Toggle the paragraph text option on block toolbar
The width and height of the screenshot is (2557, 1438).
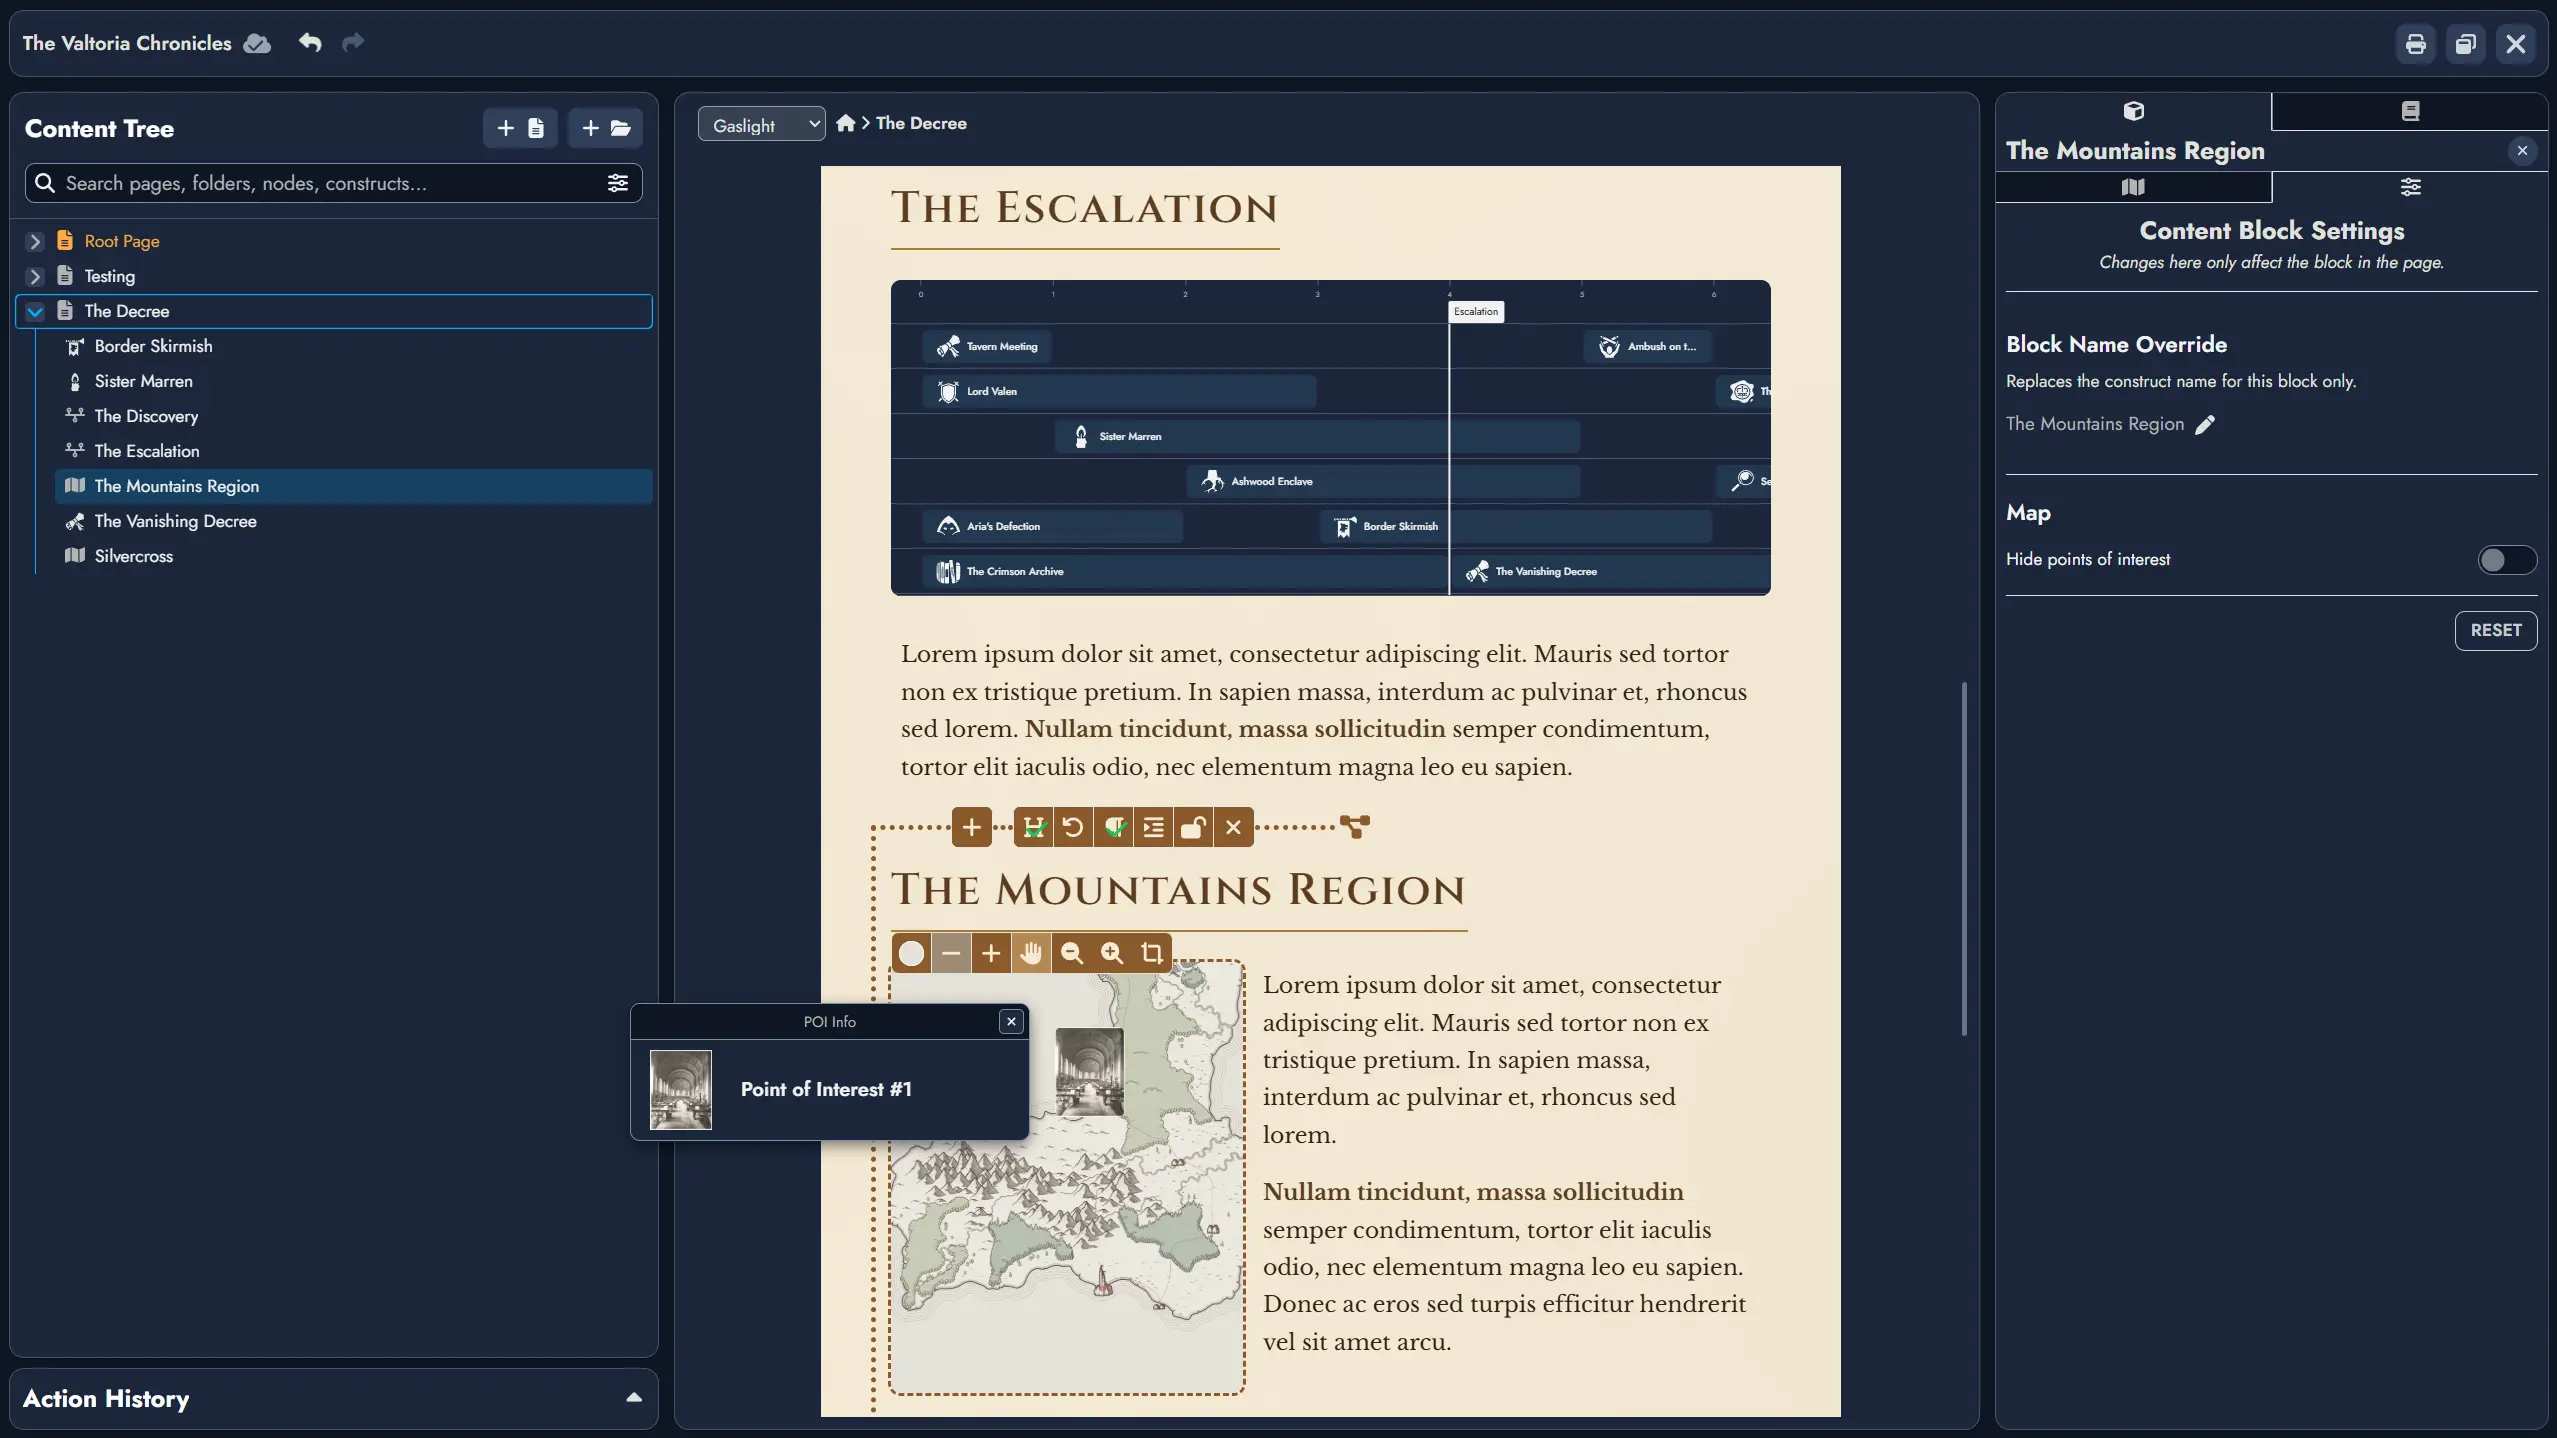(1113, 827)
